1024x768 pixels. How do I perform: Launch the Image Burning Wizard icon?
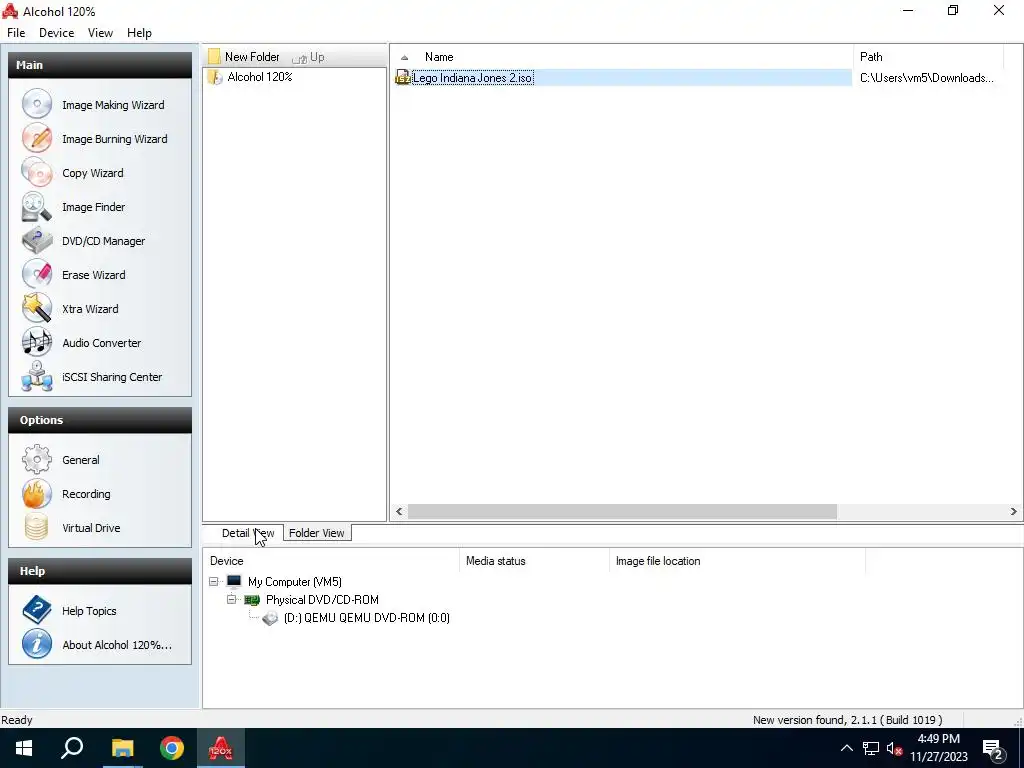37,138
